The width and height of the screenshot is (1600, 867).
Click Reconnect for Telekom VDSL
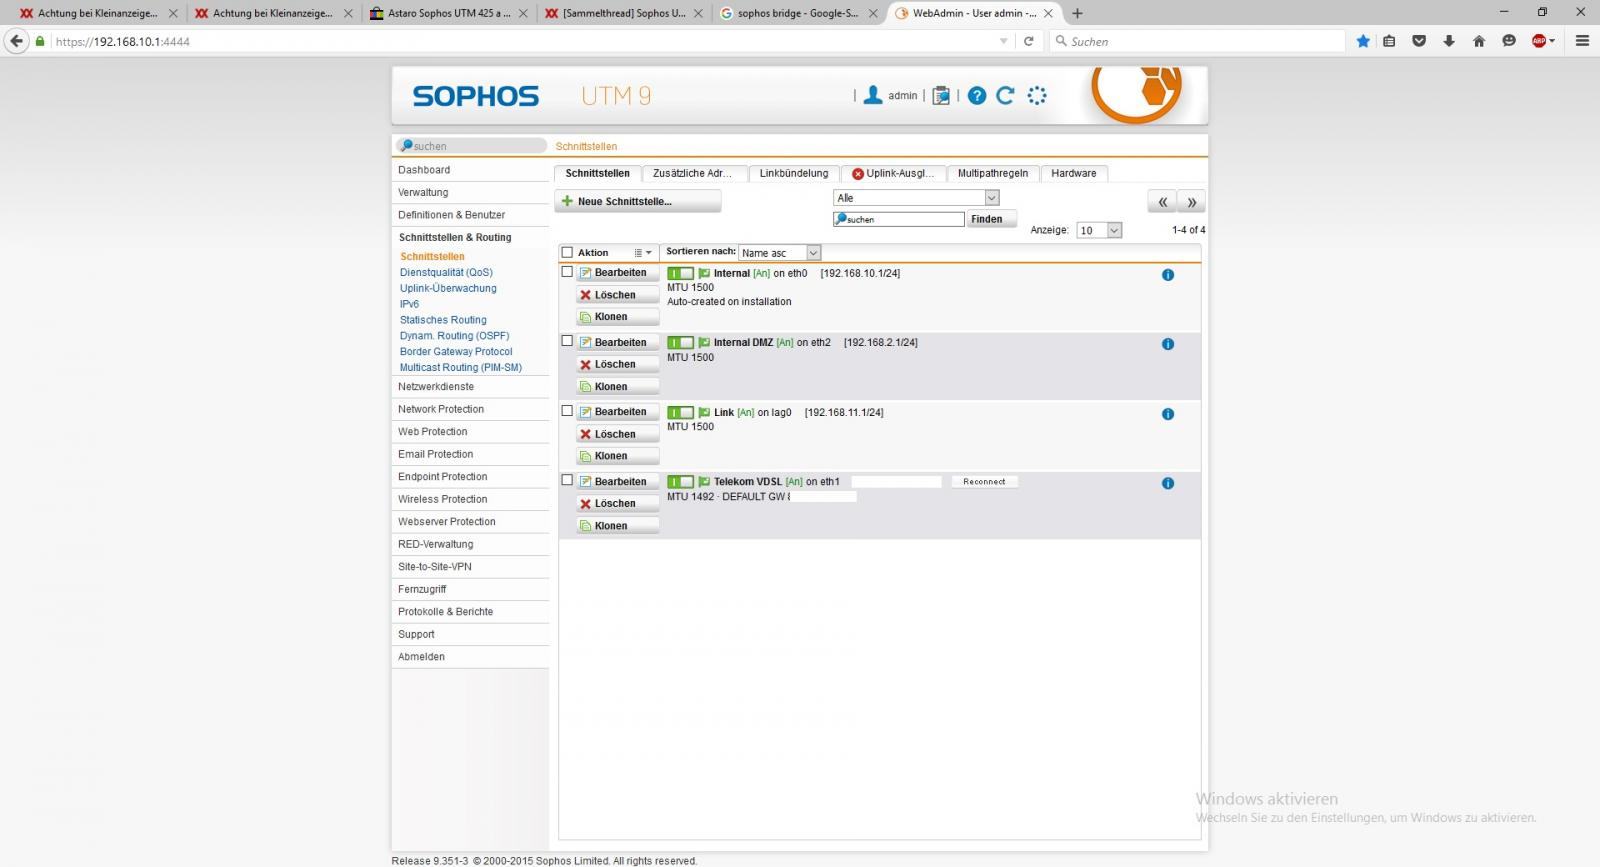(x=984, y=482)
